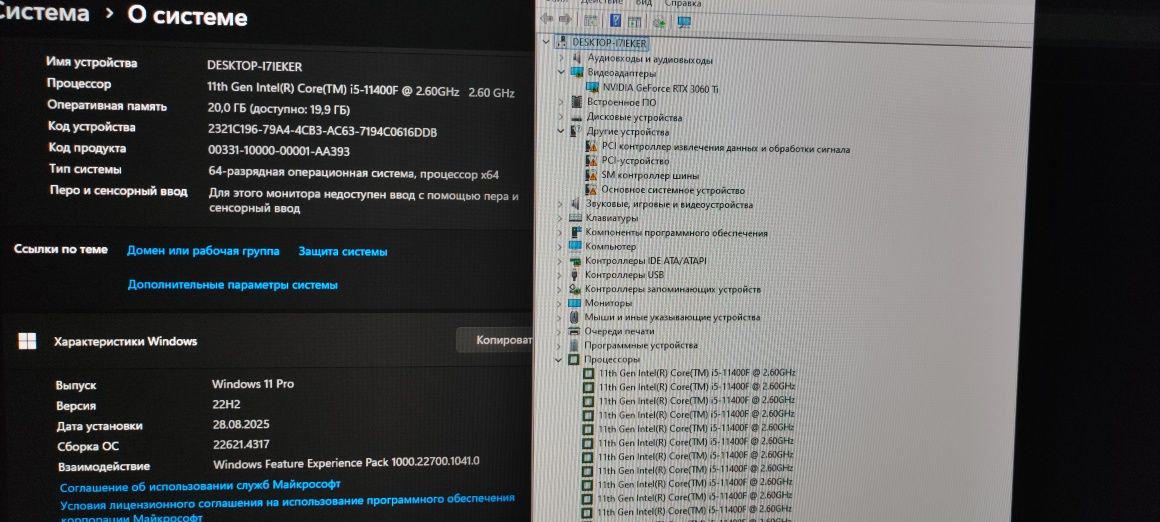Select the PCI-устройство tree label
Viewport: 1160px width, 522px height.
pyautogui.click(x=635, y=161)
